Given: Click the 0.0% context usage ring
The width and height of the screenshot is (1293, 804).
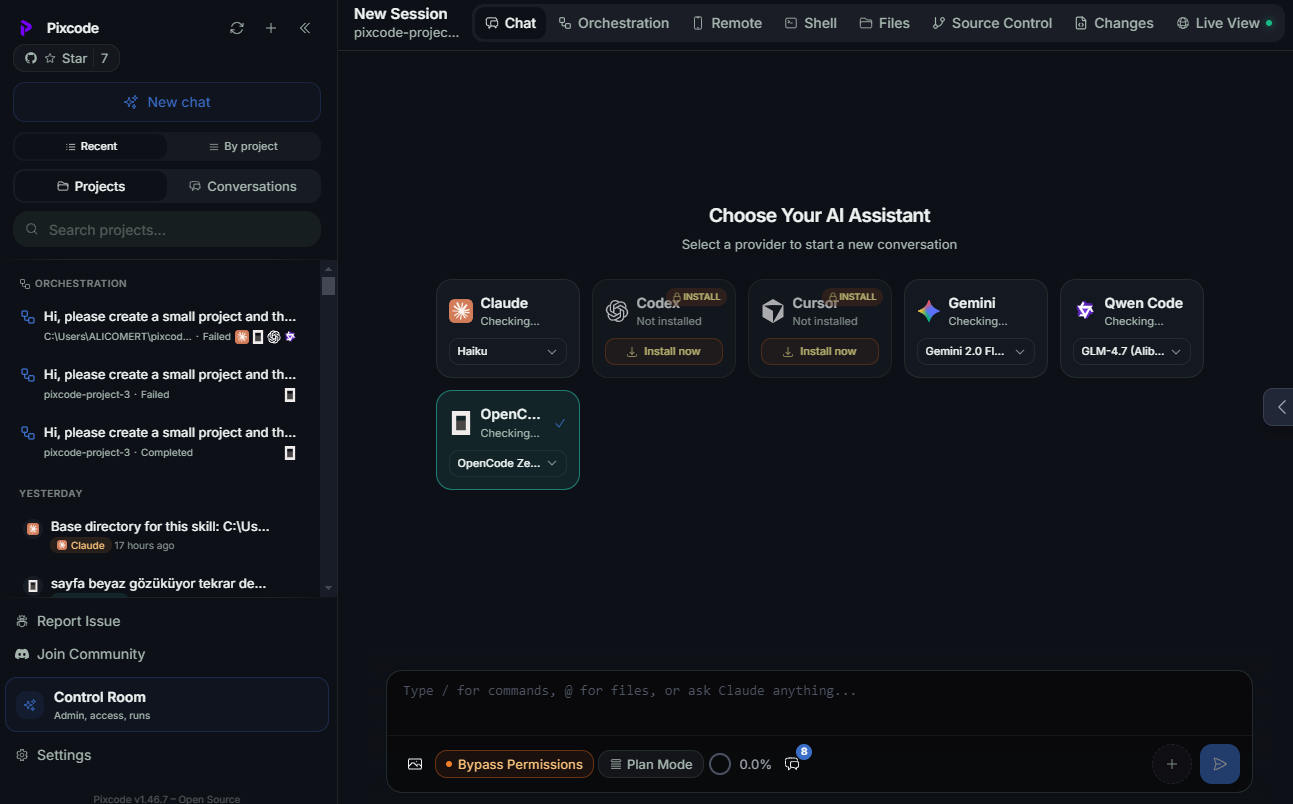Looking at the screenshot, I should tap(720, 764).
